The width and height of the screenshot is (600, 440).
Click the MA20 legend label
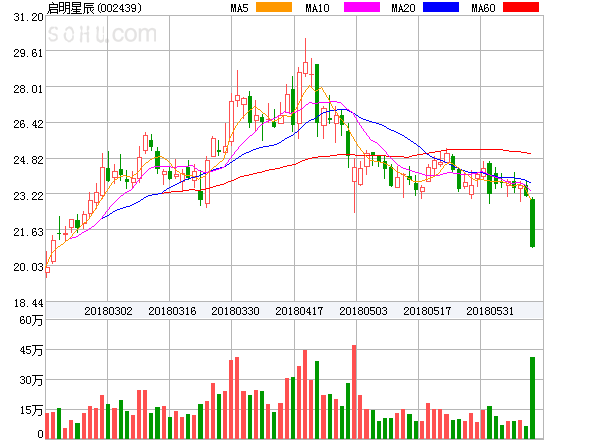tap(403, 8)
